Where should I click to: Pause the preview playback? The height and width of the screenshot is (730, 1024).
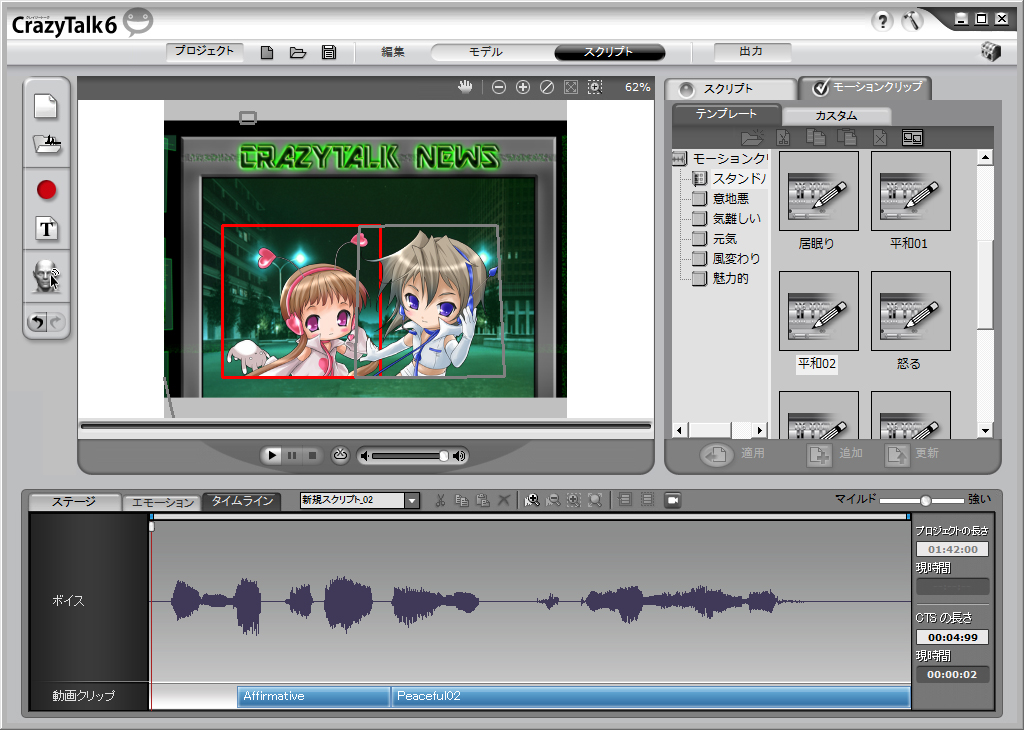[292, 455]
